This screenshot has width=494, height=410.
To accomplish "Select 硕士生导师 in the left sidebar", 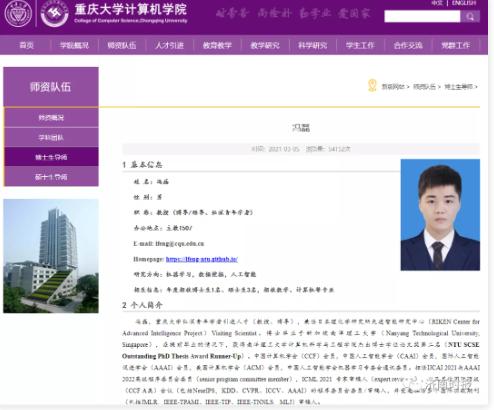I will point(51,177).
